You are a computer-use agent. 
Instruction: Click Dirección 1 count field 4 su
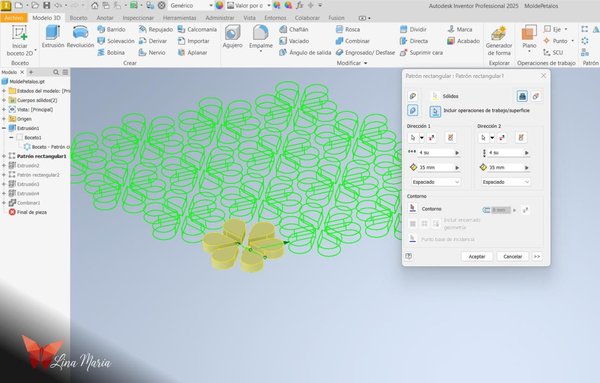pyautogui.click(x=436, y=153)
